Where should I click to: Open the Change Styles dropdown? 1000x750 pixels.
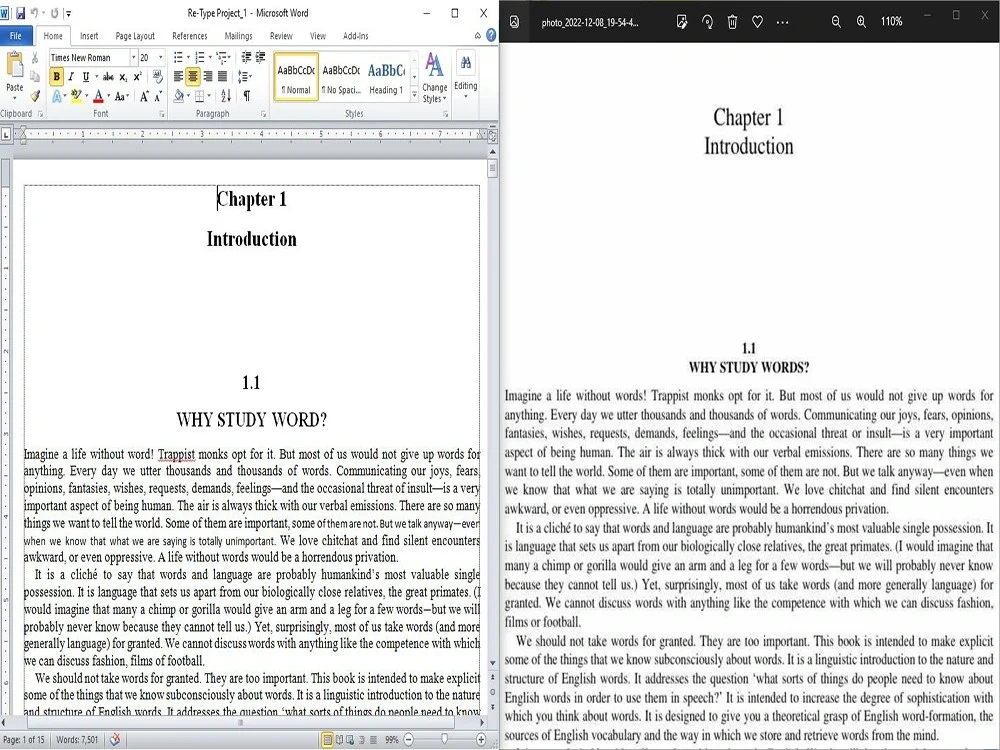(434, 80)
